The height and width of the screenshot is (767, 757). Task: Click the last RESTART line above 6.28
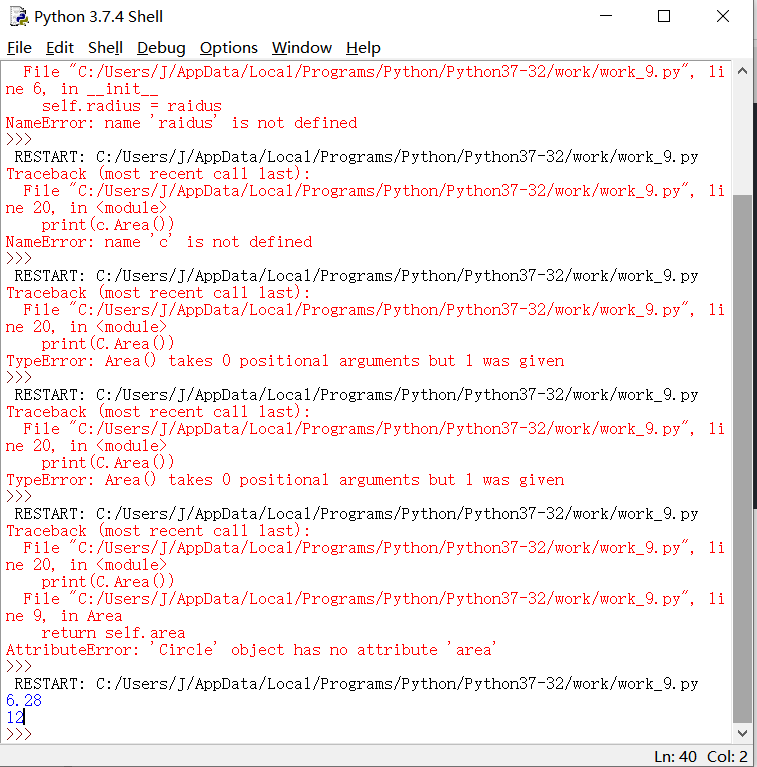(x=356, y=684)
